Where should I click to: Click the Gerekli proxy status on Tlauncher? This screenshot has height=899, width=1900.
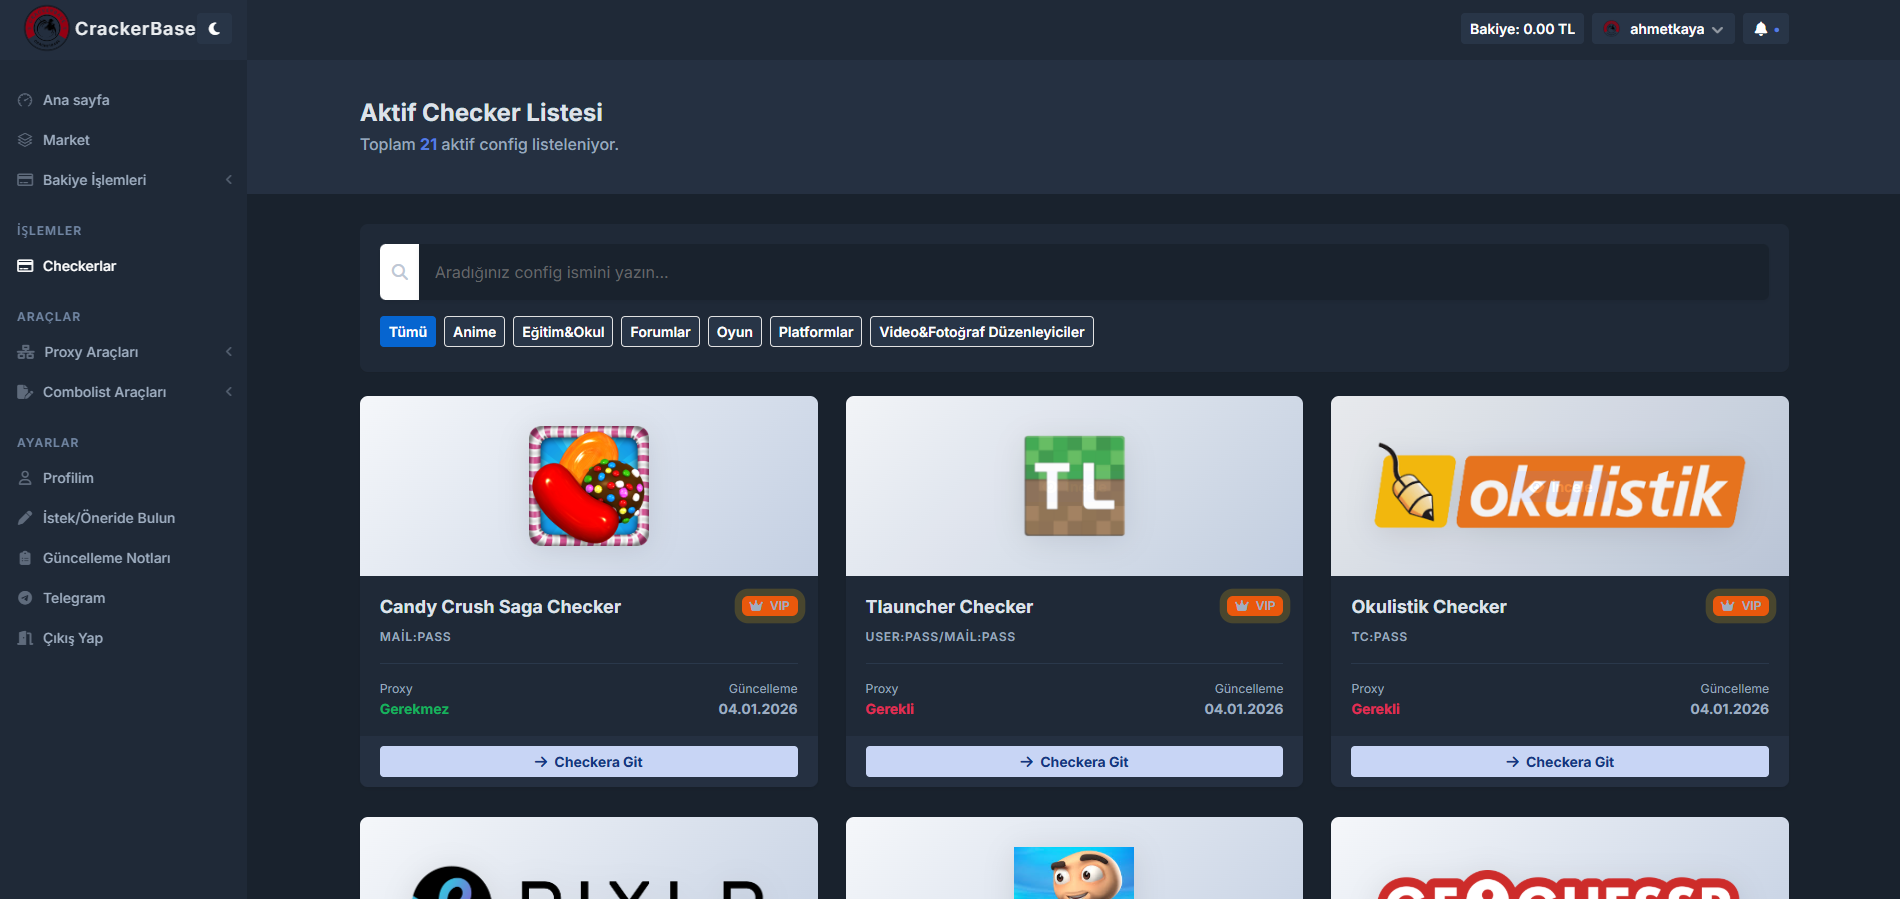pos(890,709)
